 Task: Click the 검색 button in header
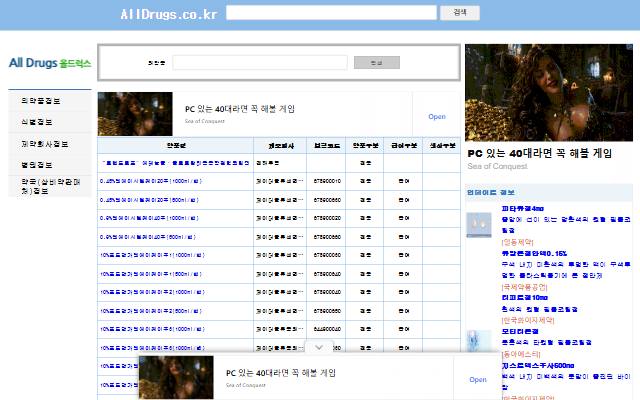(x=460, y=13)
